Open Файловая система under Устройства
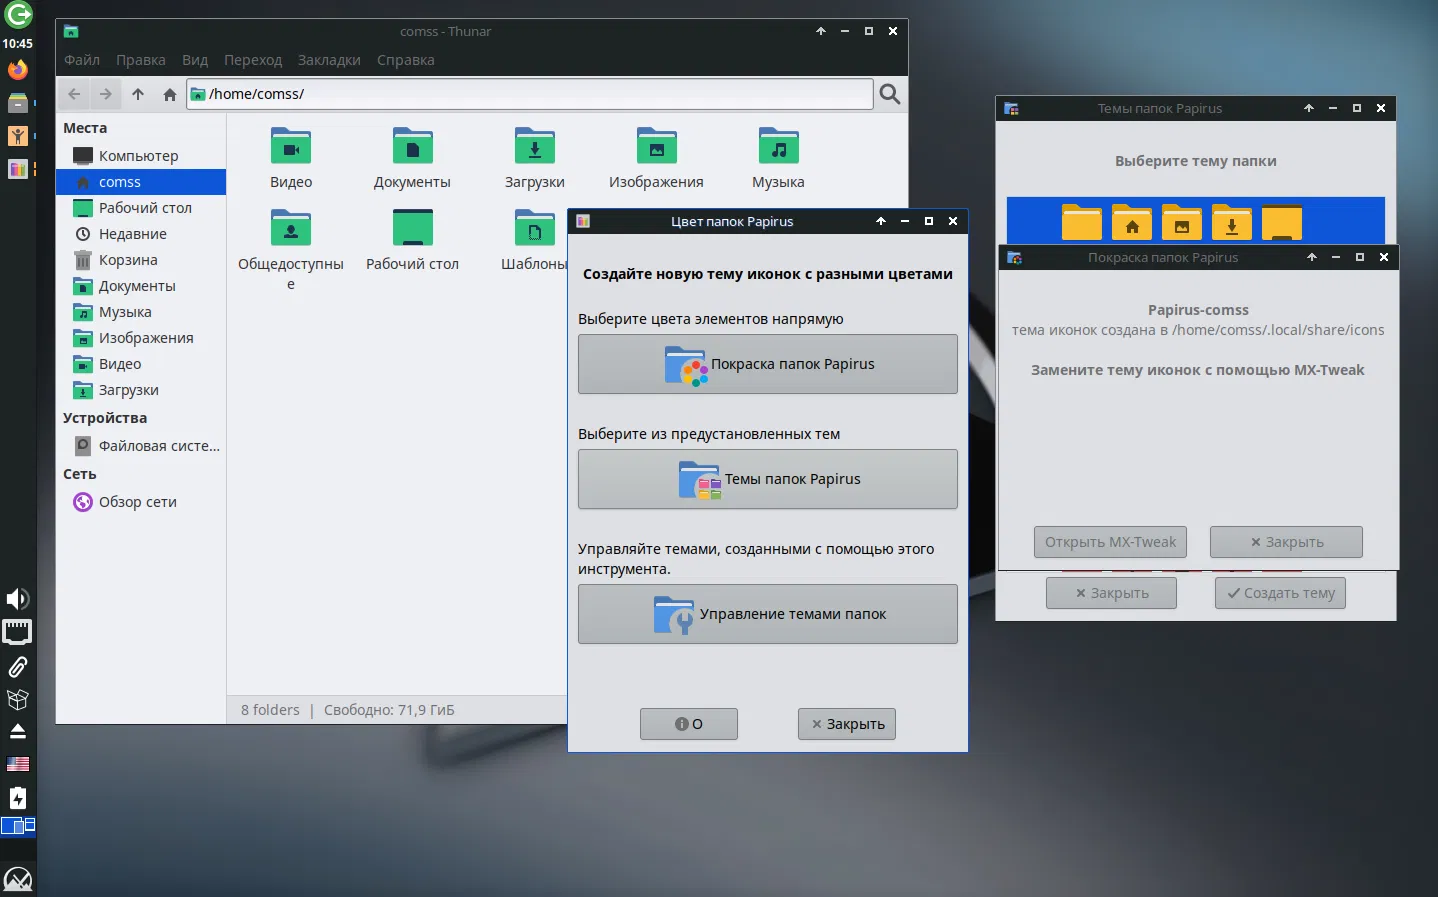The width and height of the screenshot is (1438, 897). [x=141, y=446]
